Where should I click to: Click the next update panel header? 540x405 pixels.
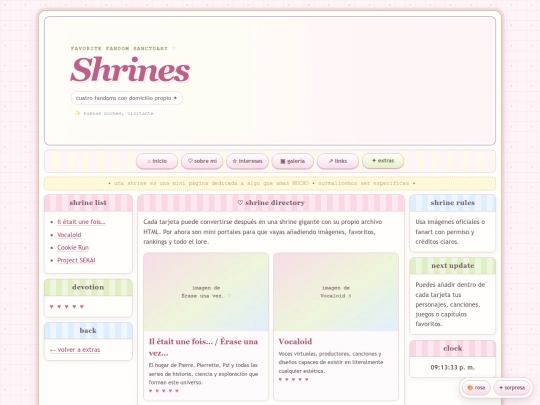click(x=453, y=266)
